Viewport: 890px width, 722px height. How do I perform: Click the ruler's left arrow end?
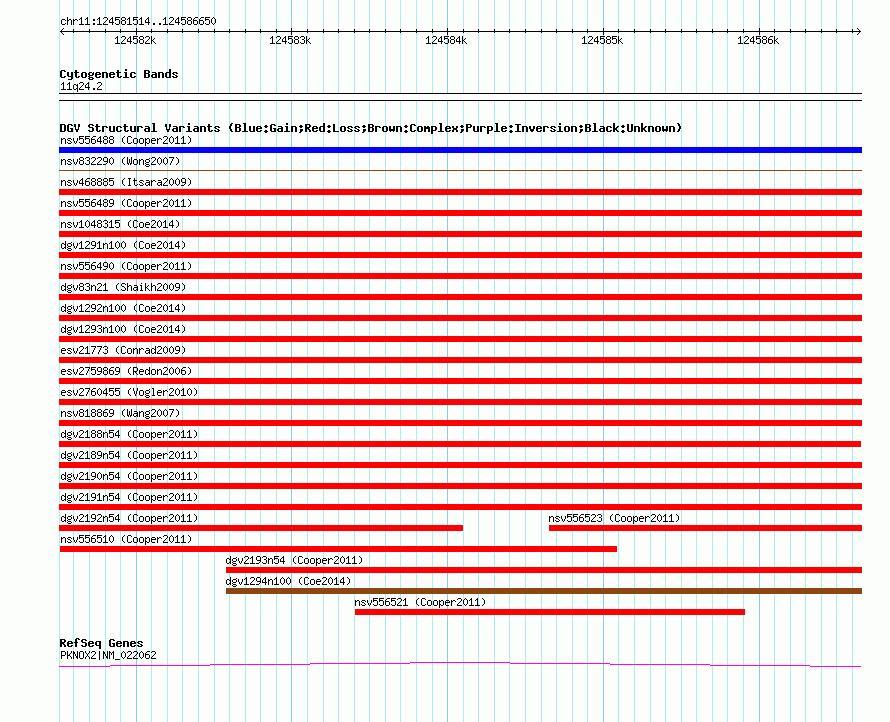coord(63,31)
